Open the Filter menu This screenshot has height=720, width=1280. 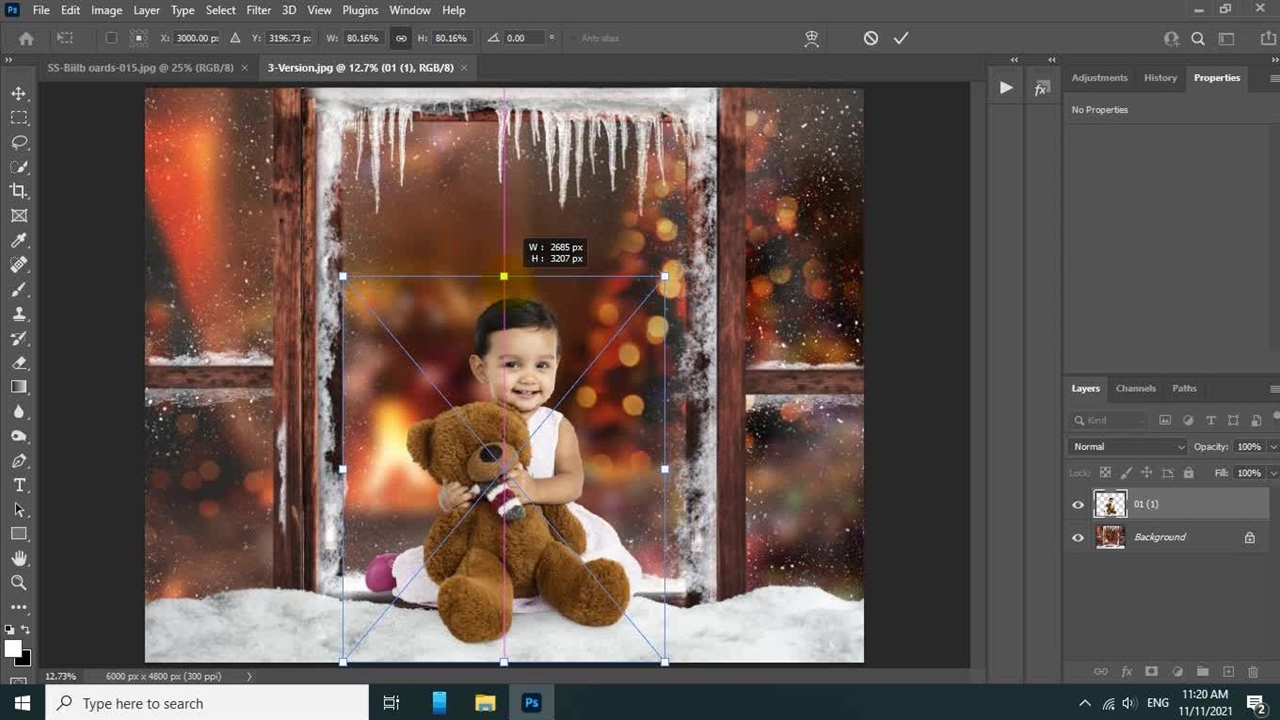[x=258, y=10]
